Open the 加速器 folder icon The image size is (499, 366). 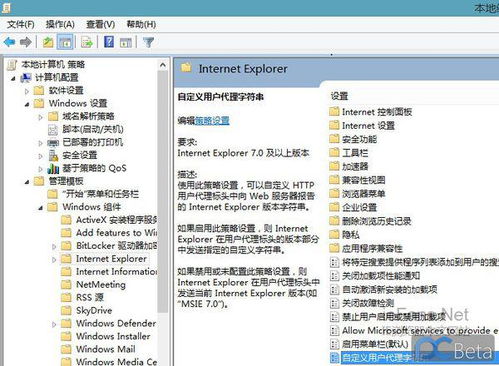334,166
